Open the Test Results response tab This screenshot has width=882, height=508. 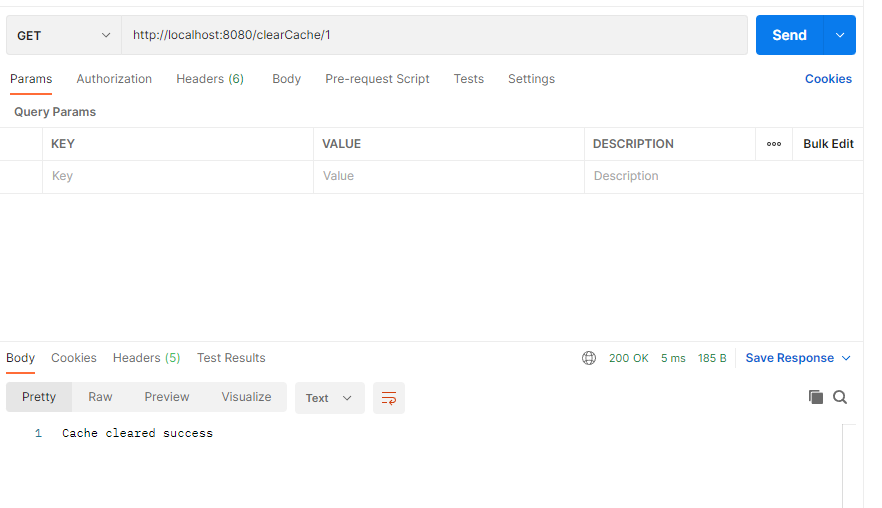[x=231, y=358]
